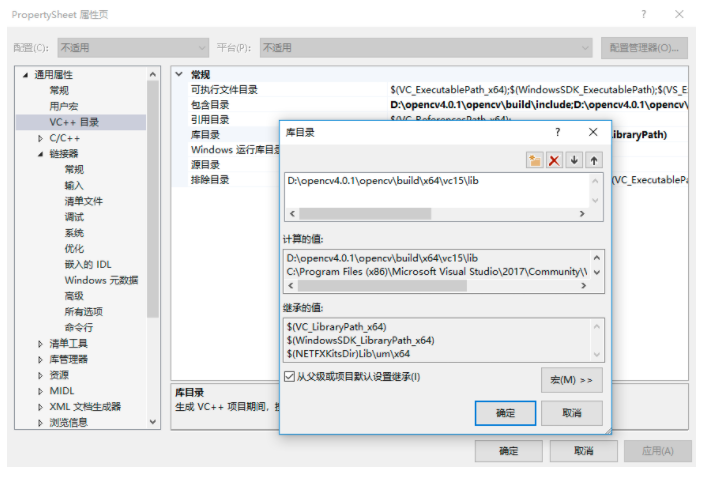
Task: Select VC++ 目录 tree item
Action: click(74, 122)
